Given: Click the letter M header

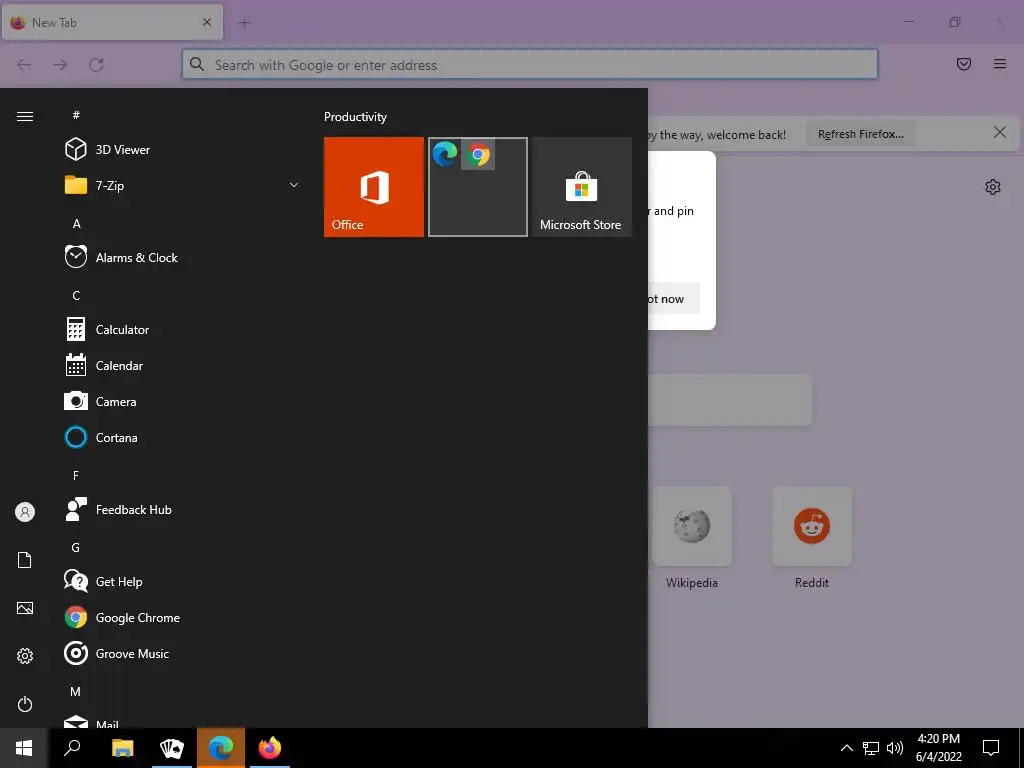Looking at the screenshot, I should (x=76, y=691).
